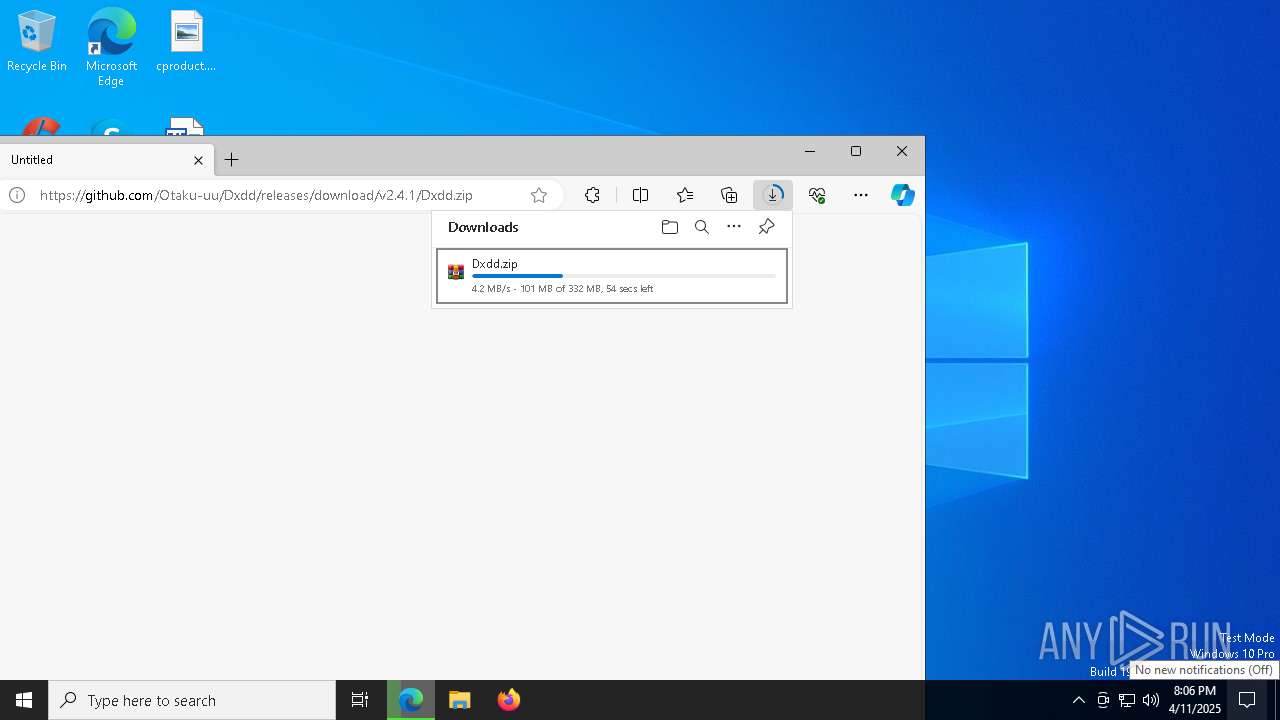Click the WinRAR icon beside Dxdd.zip

coord(456,272)
